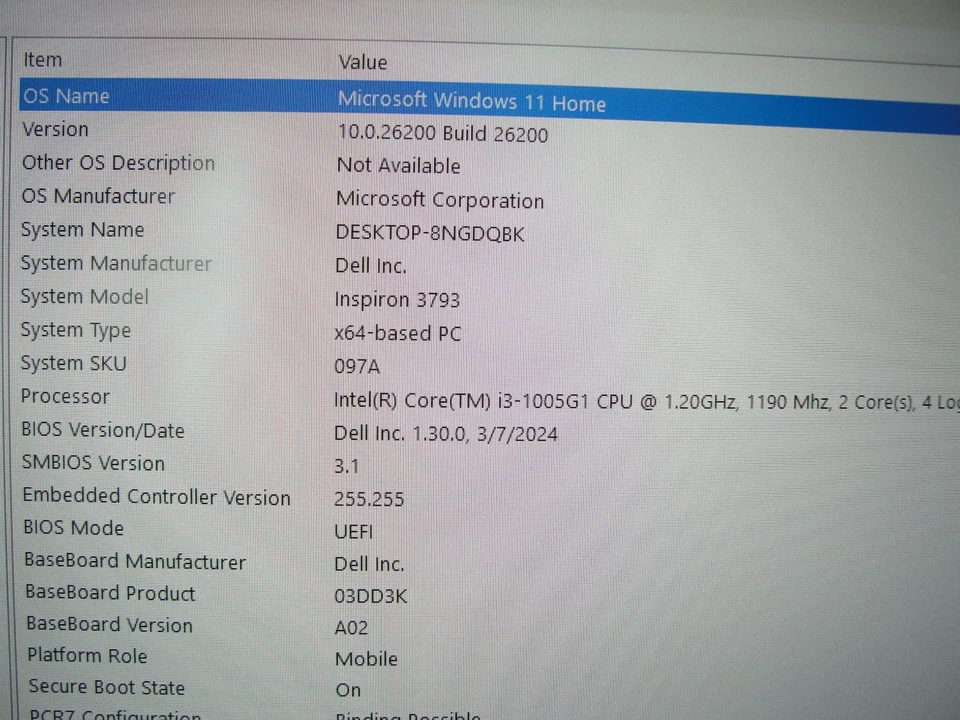Select the BIOS Version/Date row label
Image resolution: width=960 pixels, height=720 pixels.
coord(103,430)
